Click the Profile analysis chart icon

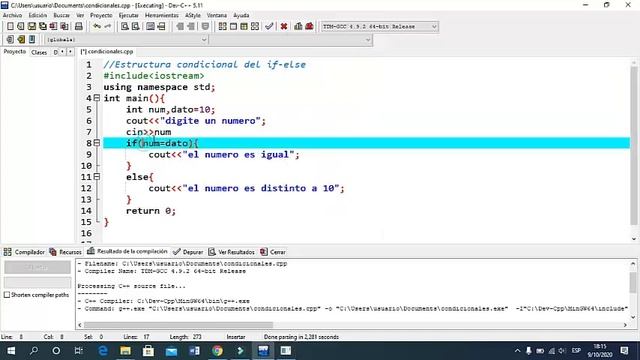[298, 27]
